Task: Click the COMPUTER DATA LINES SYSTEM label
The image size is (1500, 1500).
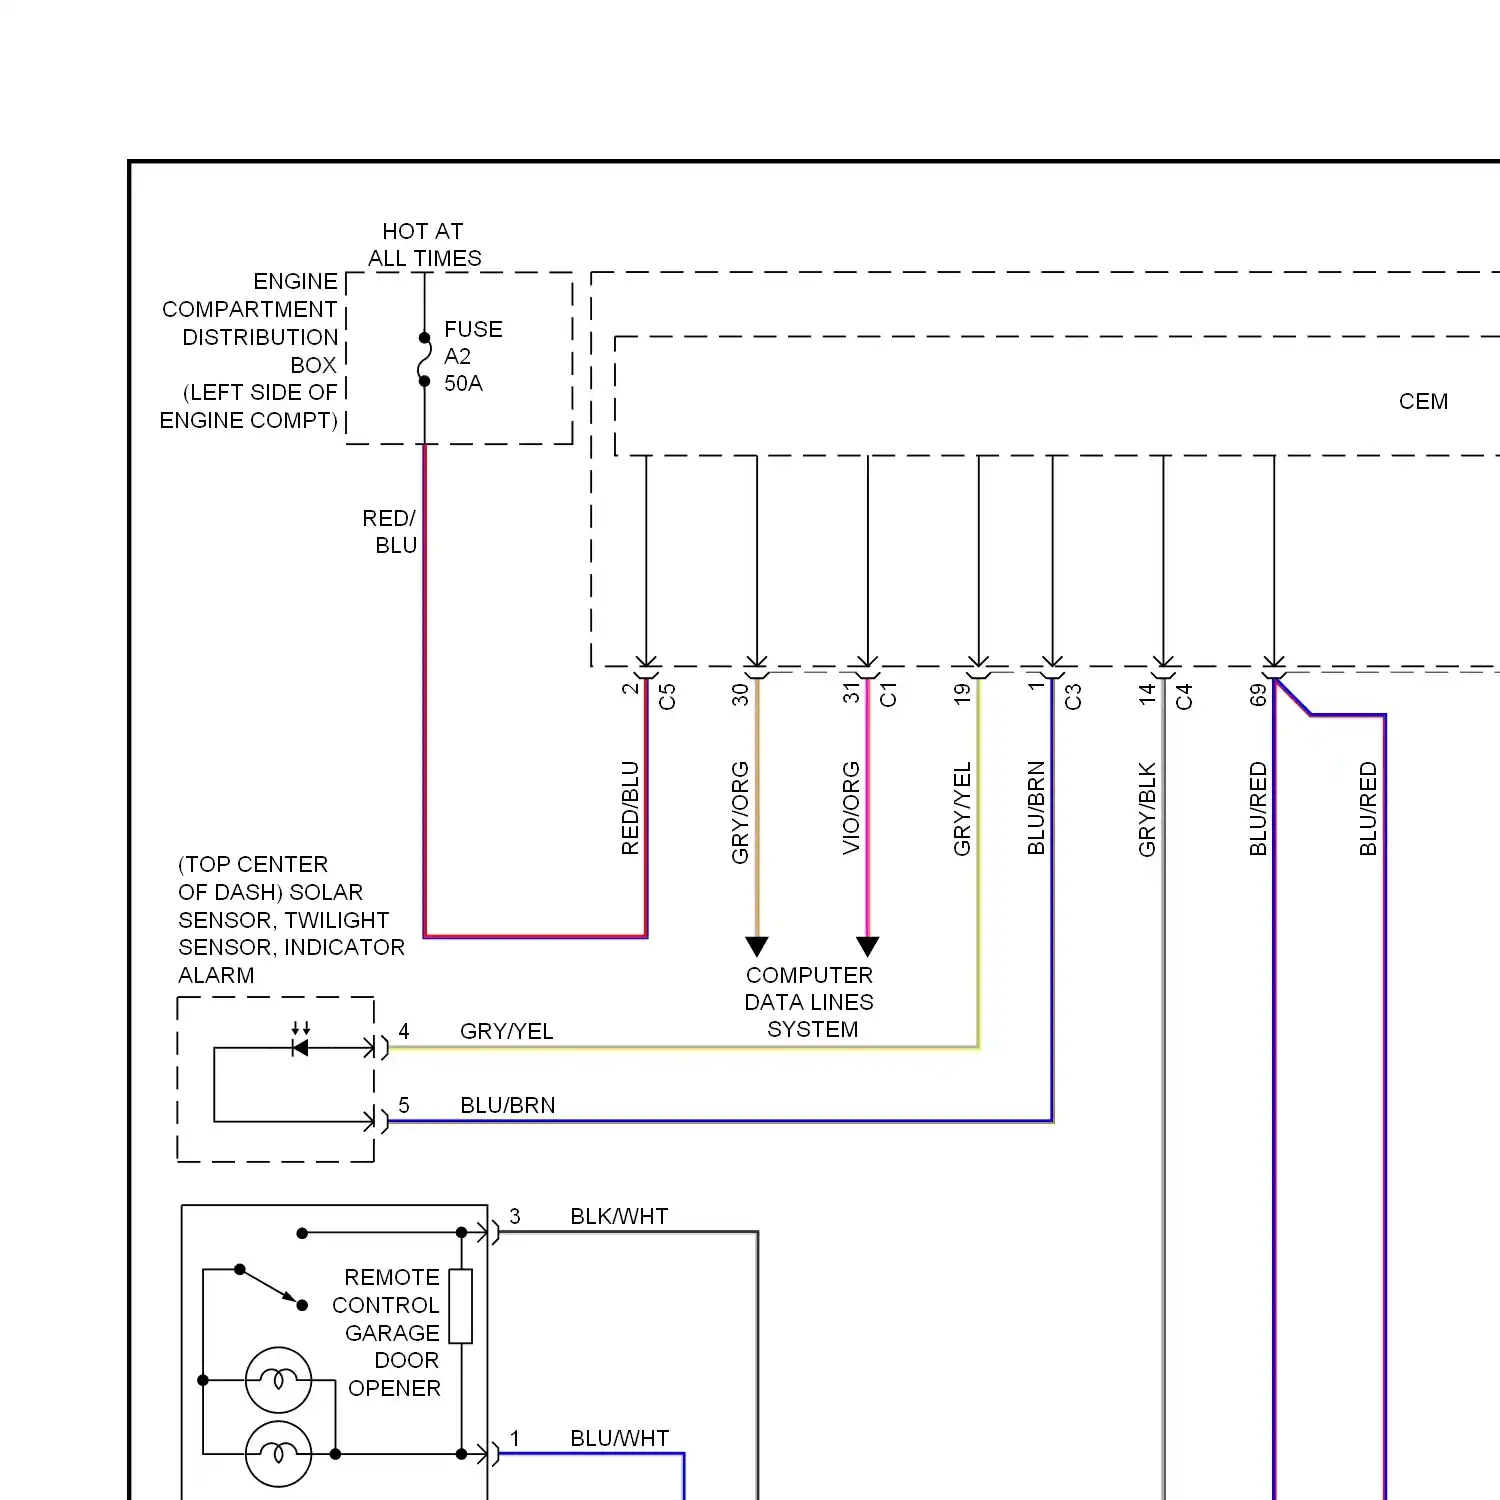Action: pos(809,1002)
